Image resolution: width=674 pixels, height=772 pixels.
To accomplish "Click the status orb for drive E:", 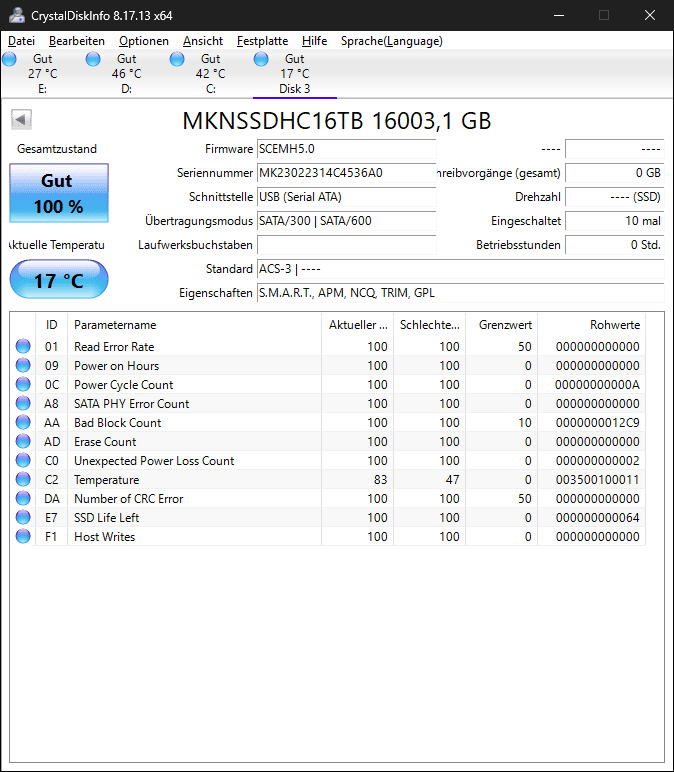I will click(9, 59).
